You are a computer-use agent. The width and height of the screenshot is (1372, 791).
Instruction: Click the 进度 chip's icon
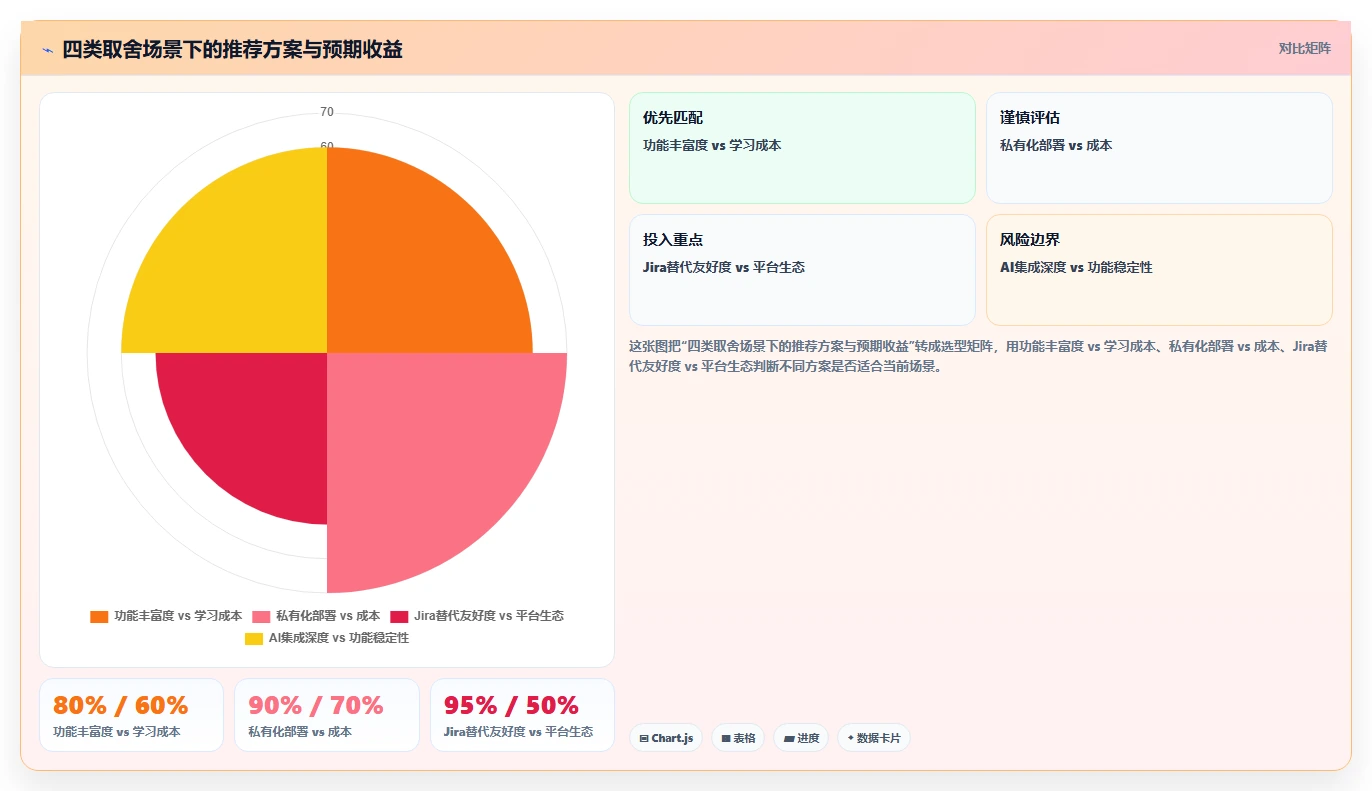click(789, 738)
